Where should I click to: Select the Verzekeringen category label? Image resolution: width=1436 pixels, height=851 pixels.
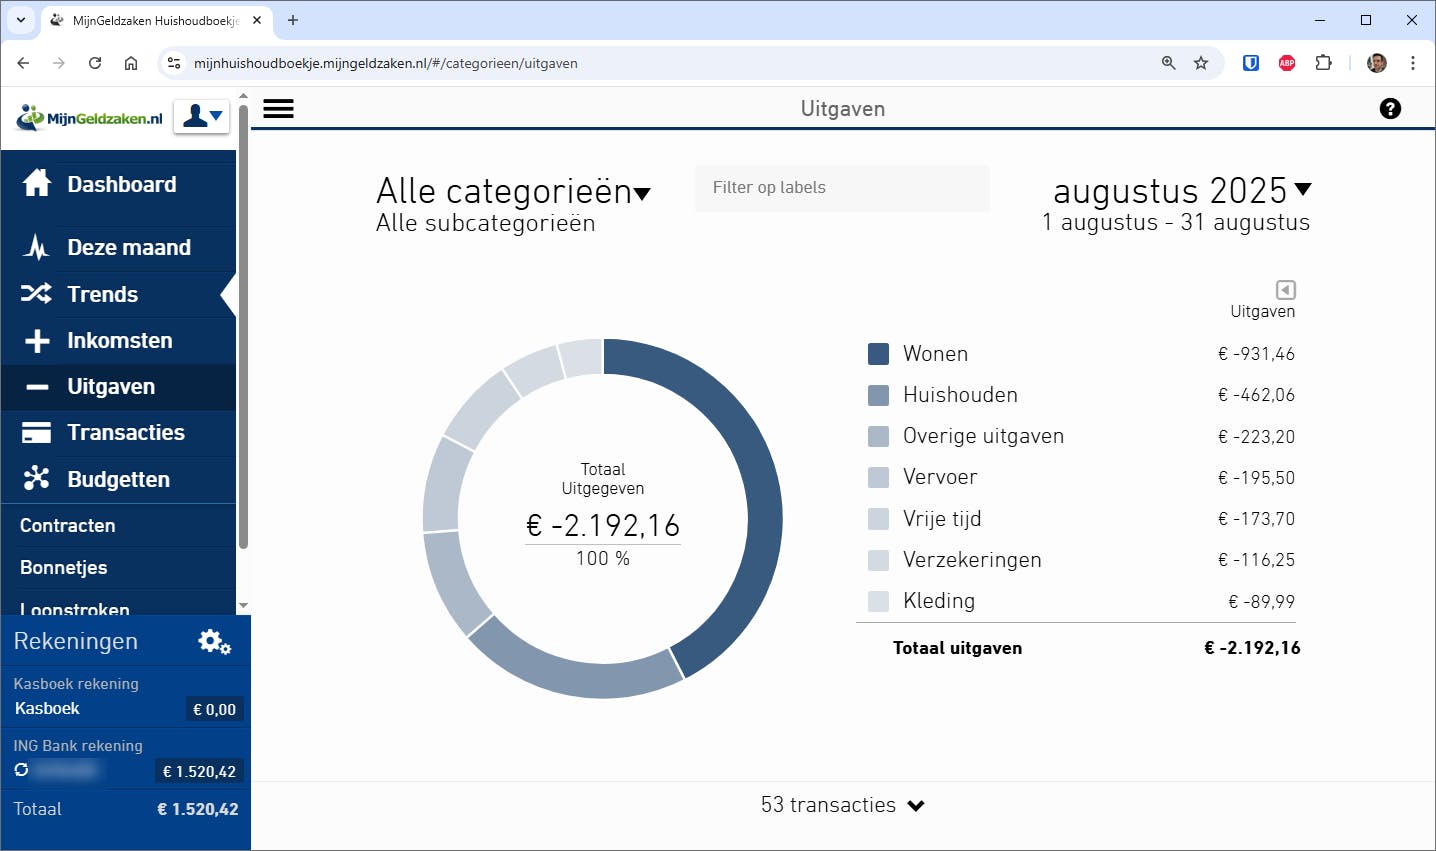[x=972, y=560]
